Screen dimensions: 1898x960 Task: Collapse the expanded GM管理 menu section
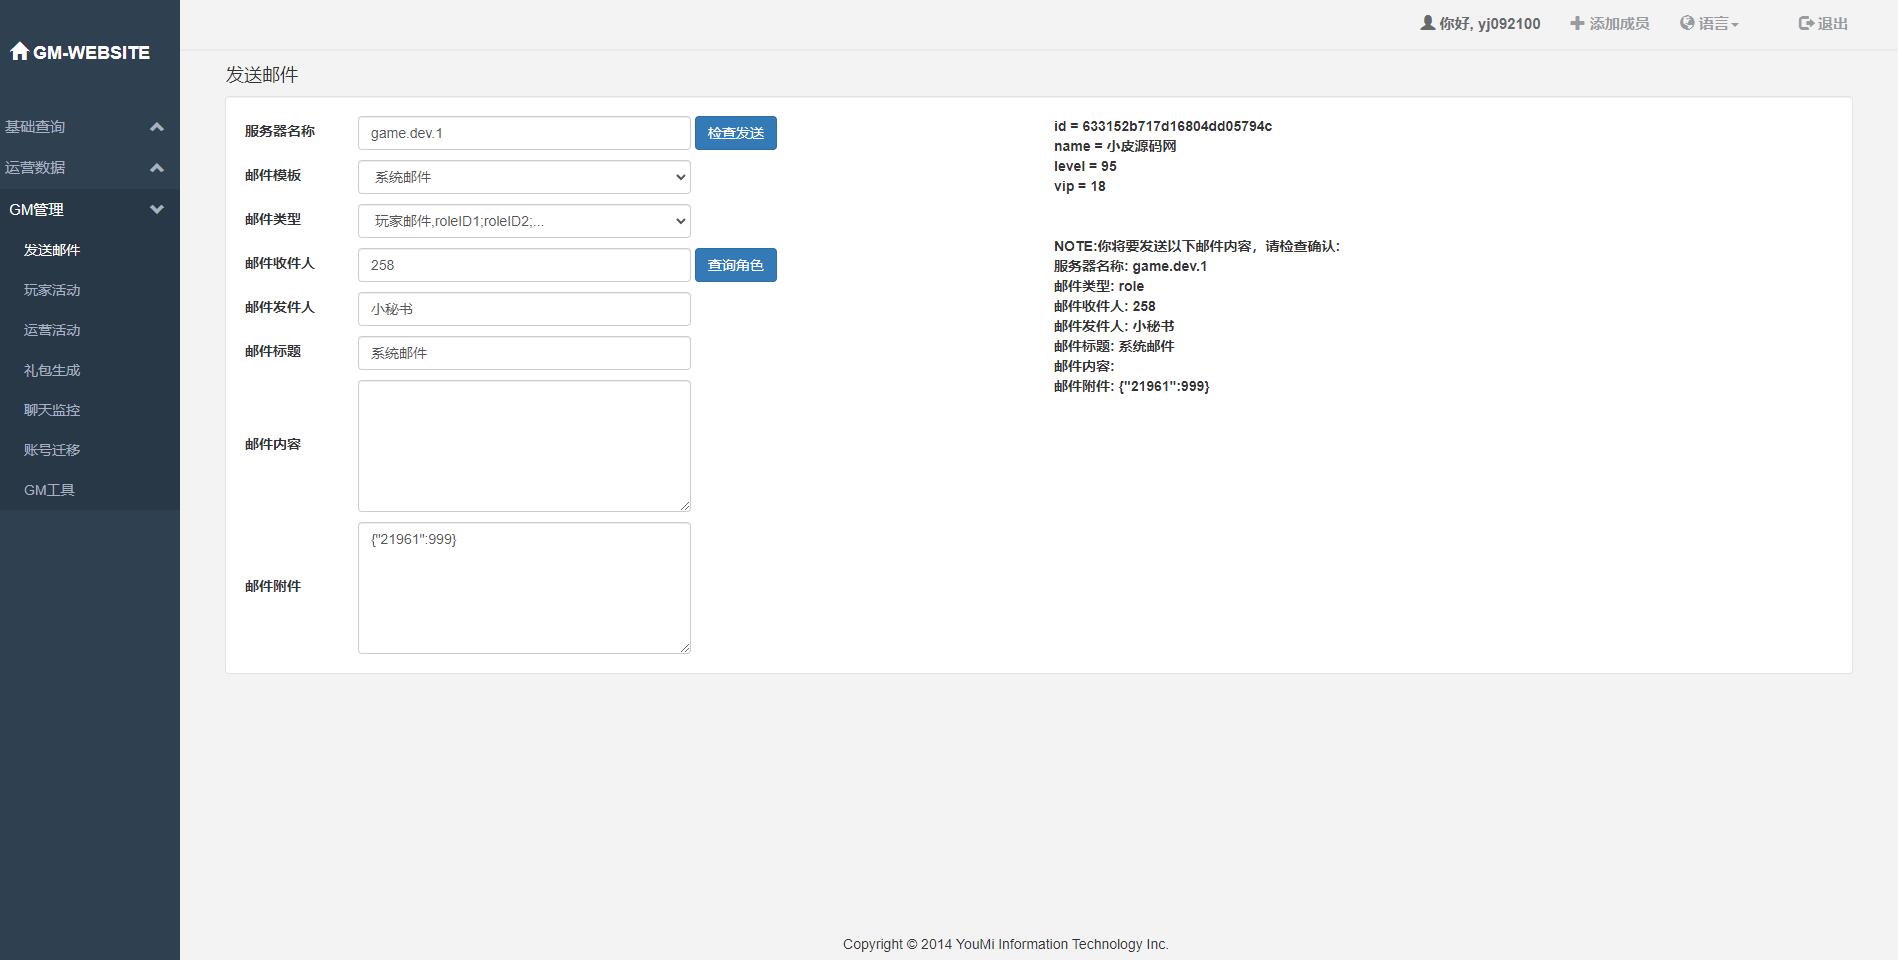157,210
